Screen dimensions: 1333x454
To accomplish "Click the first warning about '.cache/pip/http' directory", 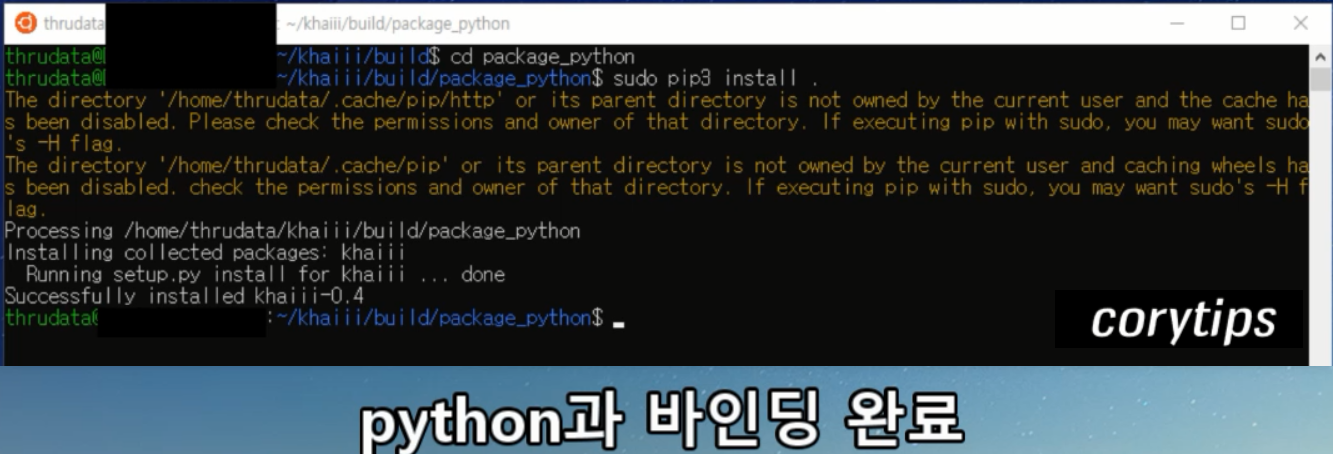I will [657, 122].
